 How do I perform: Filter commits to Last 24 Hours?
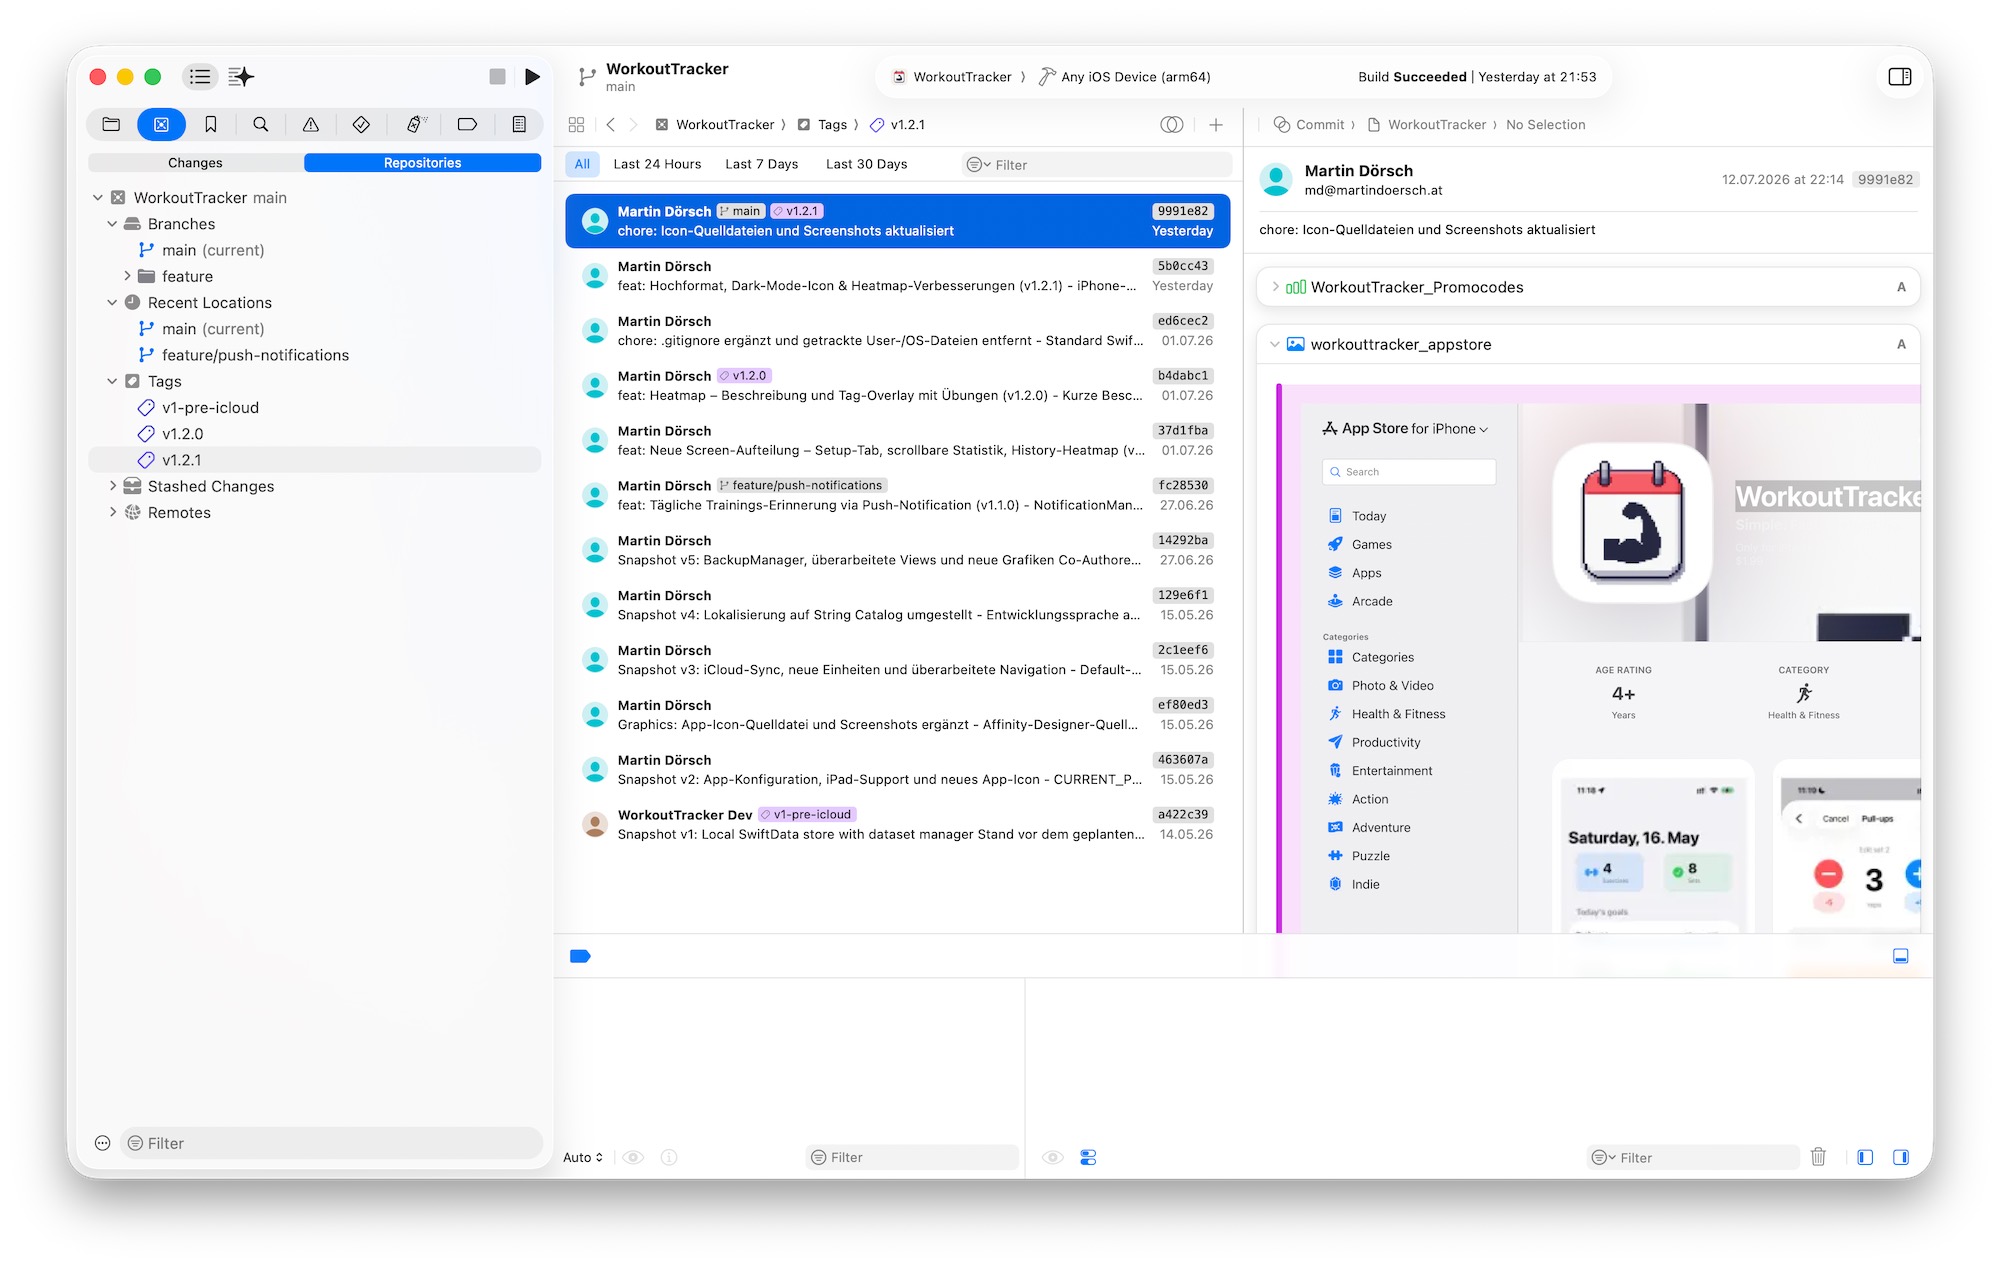point(657,164)
